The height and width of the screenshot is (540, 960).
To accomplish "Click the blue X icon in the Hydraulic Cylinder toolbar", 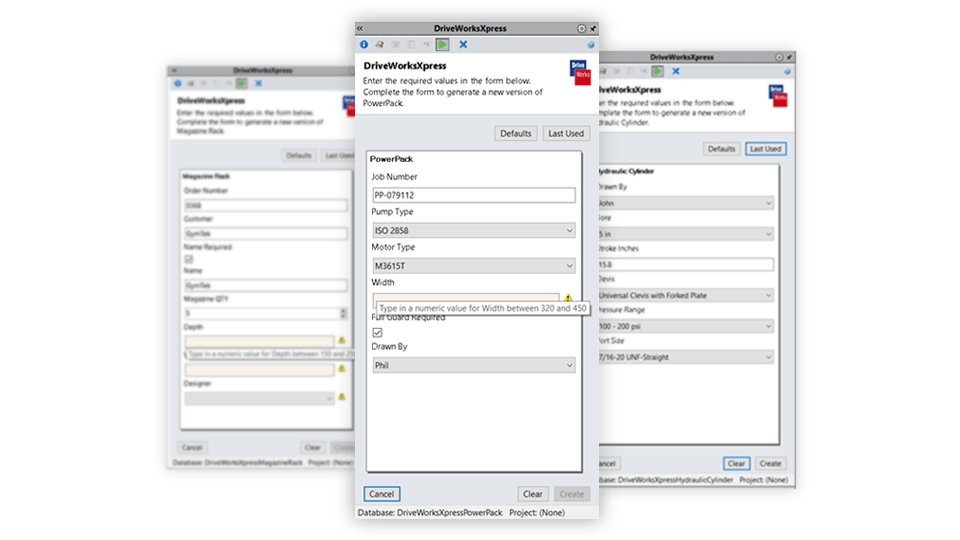I will pyautogui.click(x=676, y=71).
